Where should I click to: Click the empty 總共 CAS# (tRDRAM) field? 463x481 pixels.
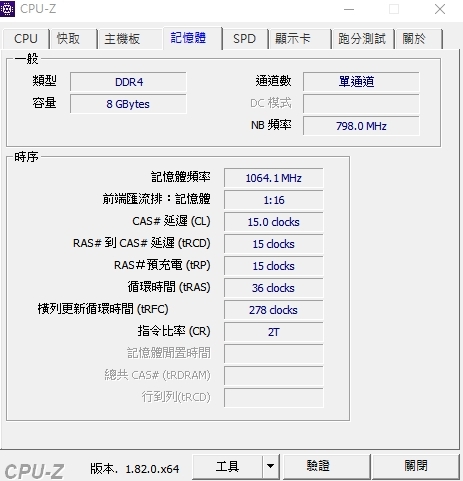pos(274,376)
